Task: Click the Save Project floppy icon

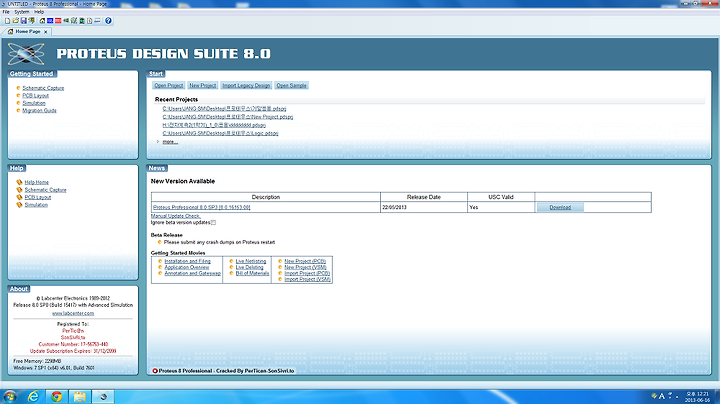Action: 24,21
